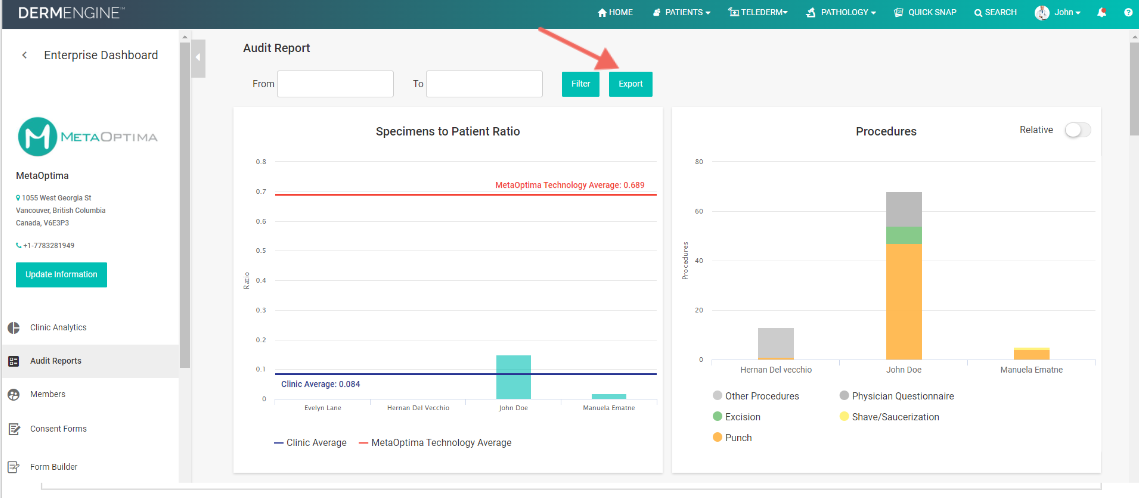Toggle Clinic Average legend item
Viewport: 1139px width, 498px height.
click(310, 442)
